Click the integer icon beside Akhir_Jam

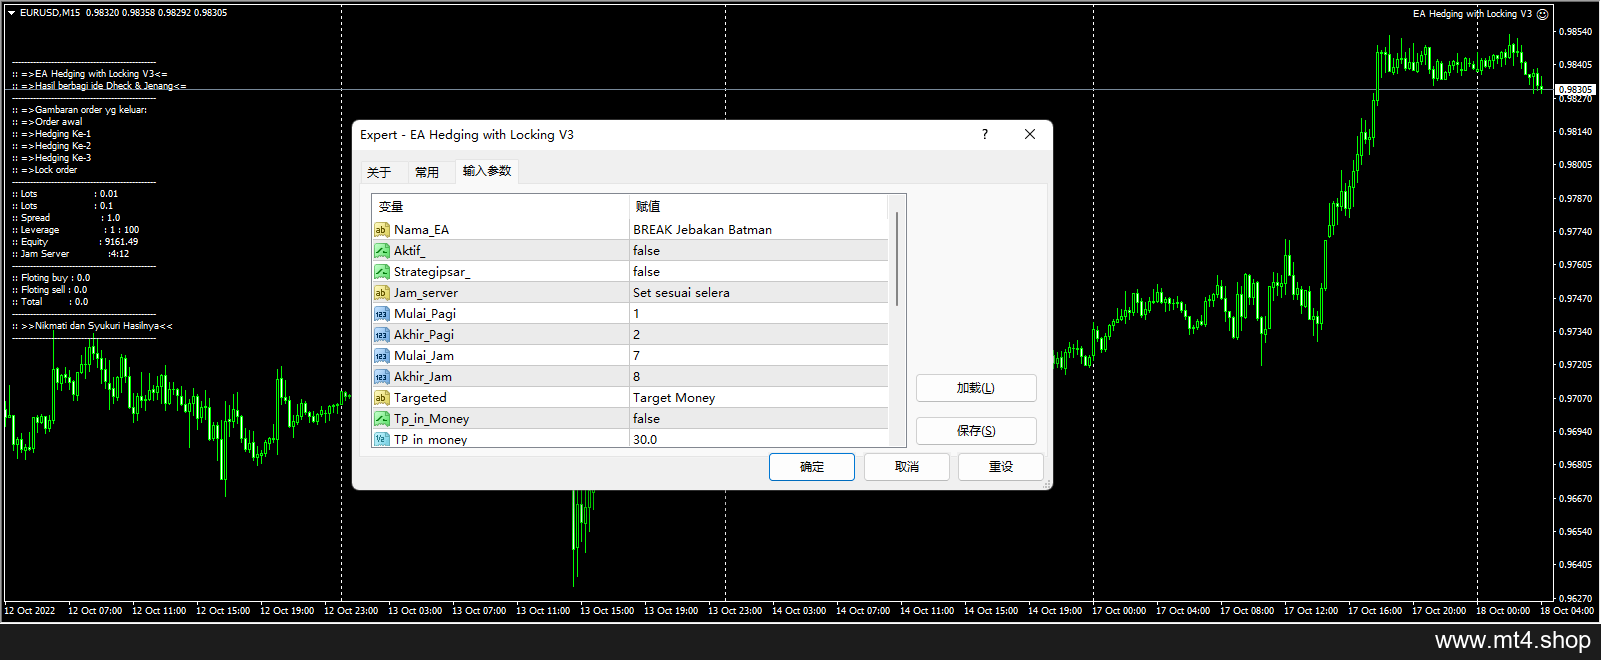(x=381, y=377)
